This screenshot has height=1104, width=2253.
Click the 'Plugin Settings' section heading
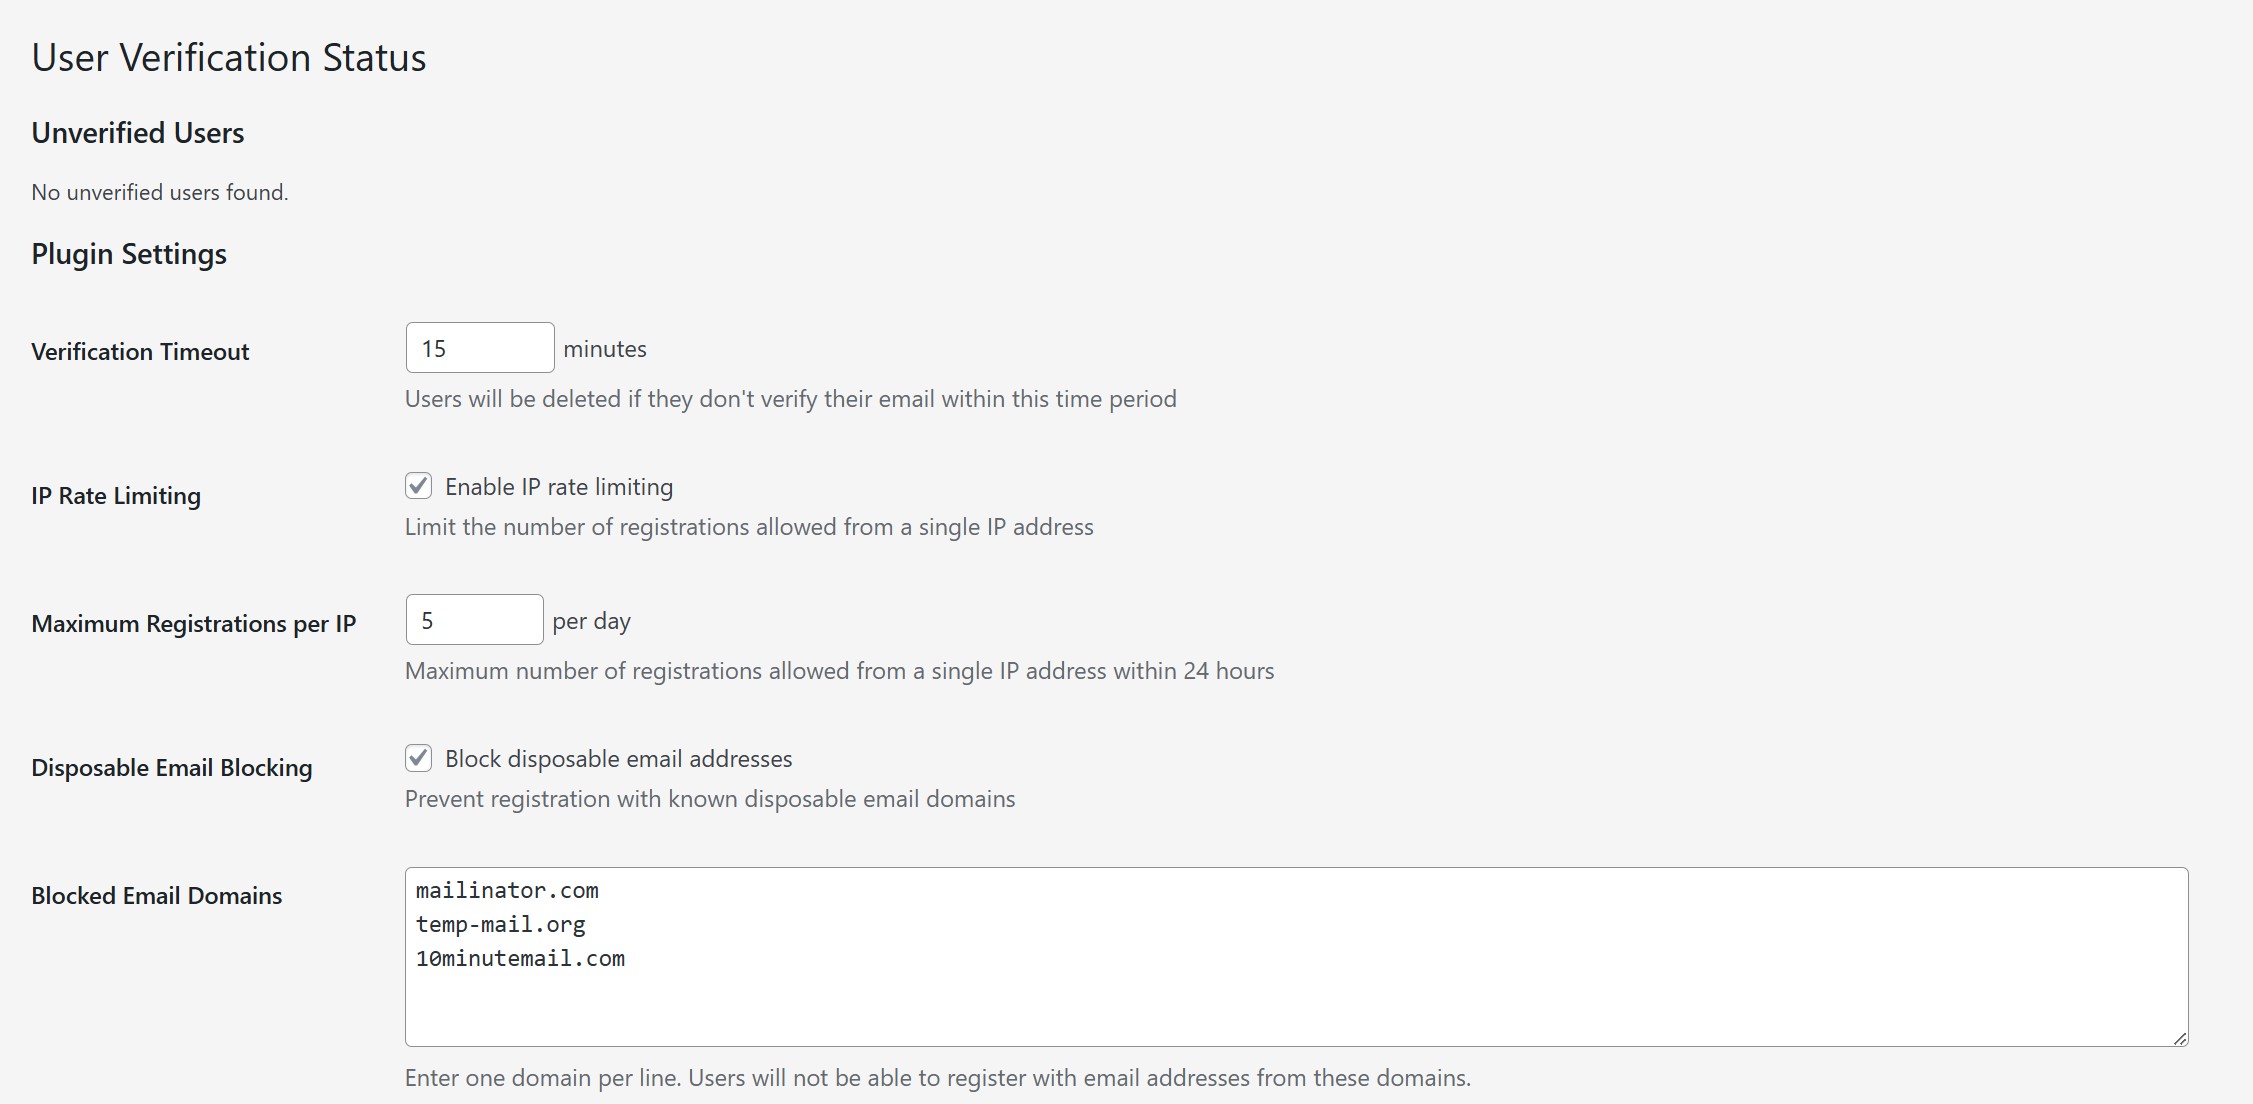coord(129,254)
